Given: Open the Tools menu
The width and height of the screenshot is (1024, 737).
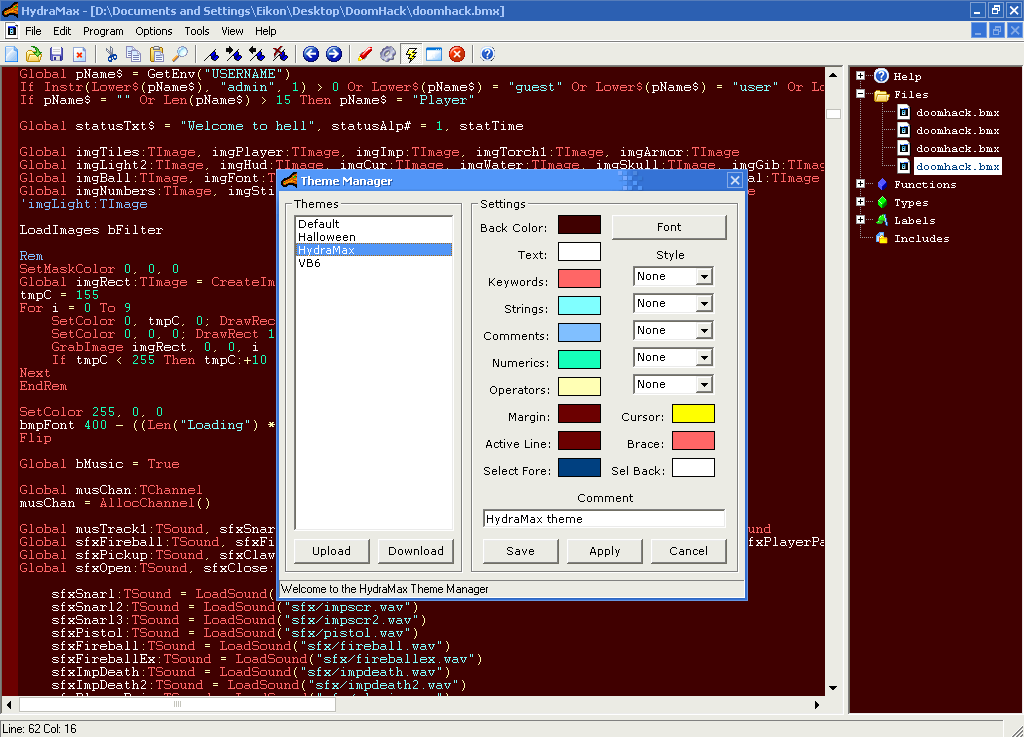Looking at the screenshot, I should click(197, 31).
